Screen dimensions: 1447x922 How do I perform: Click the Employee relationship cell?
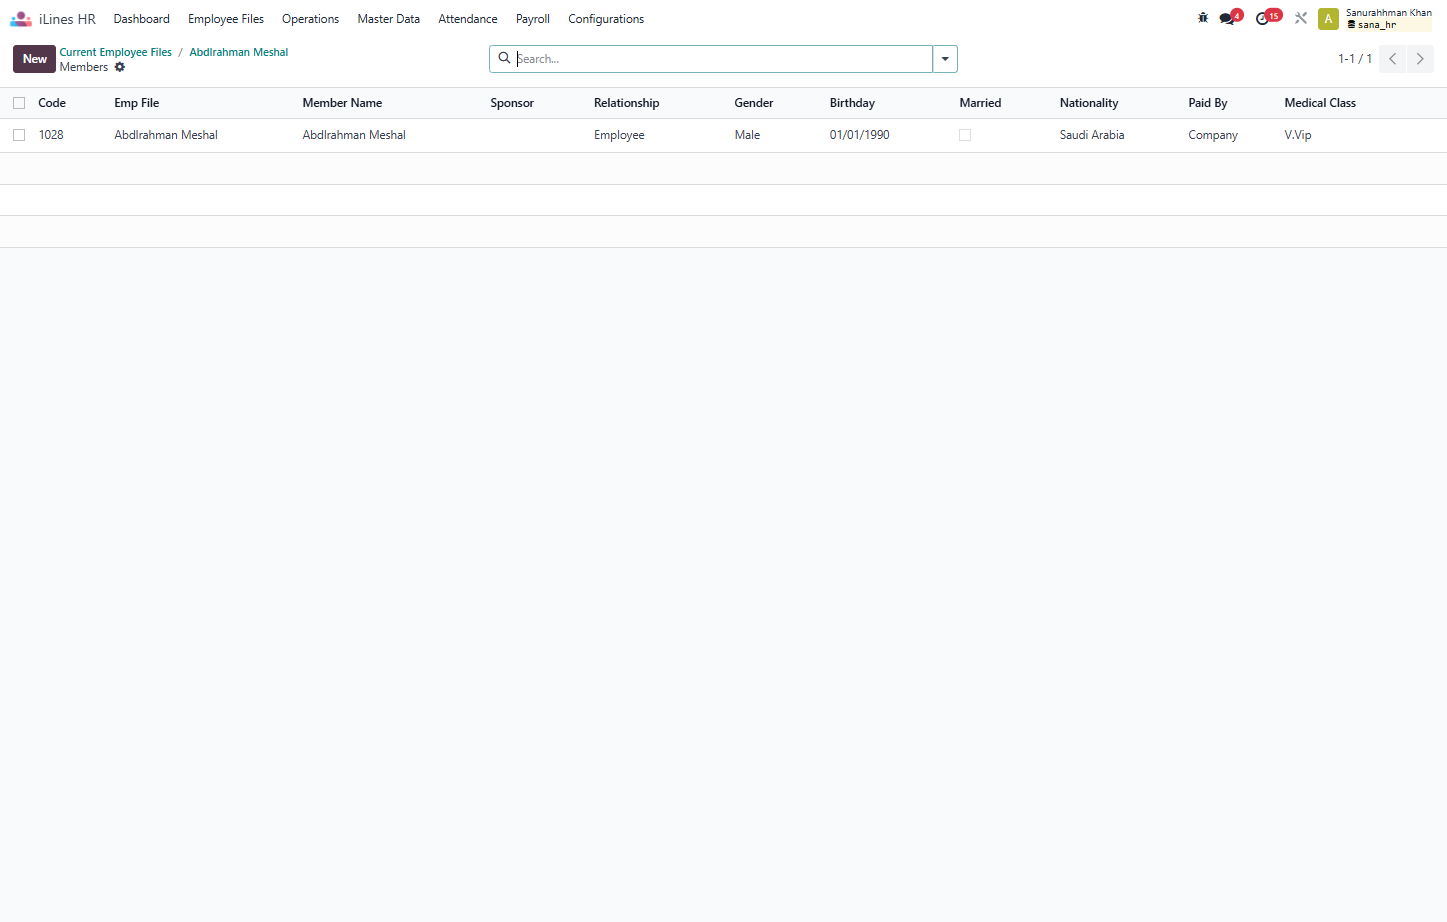(x=619, y=135)
